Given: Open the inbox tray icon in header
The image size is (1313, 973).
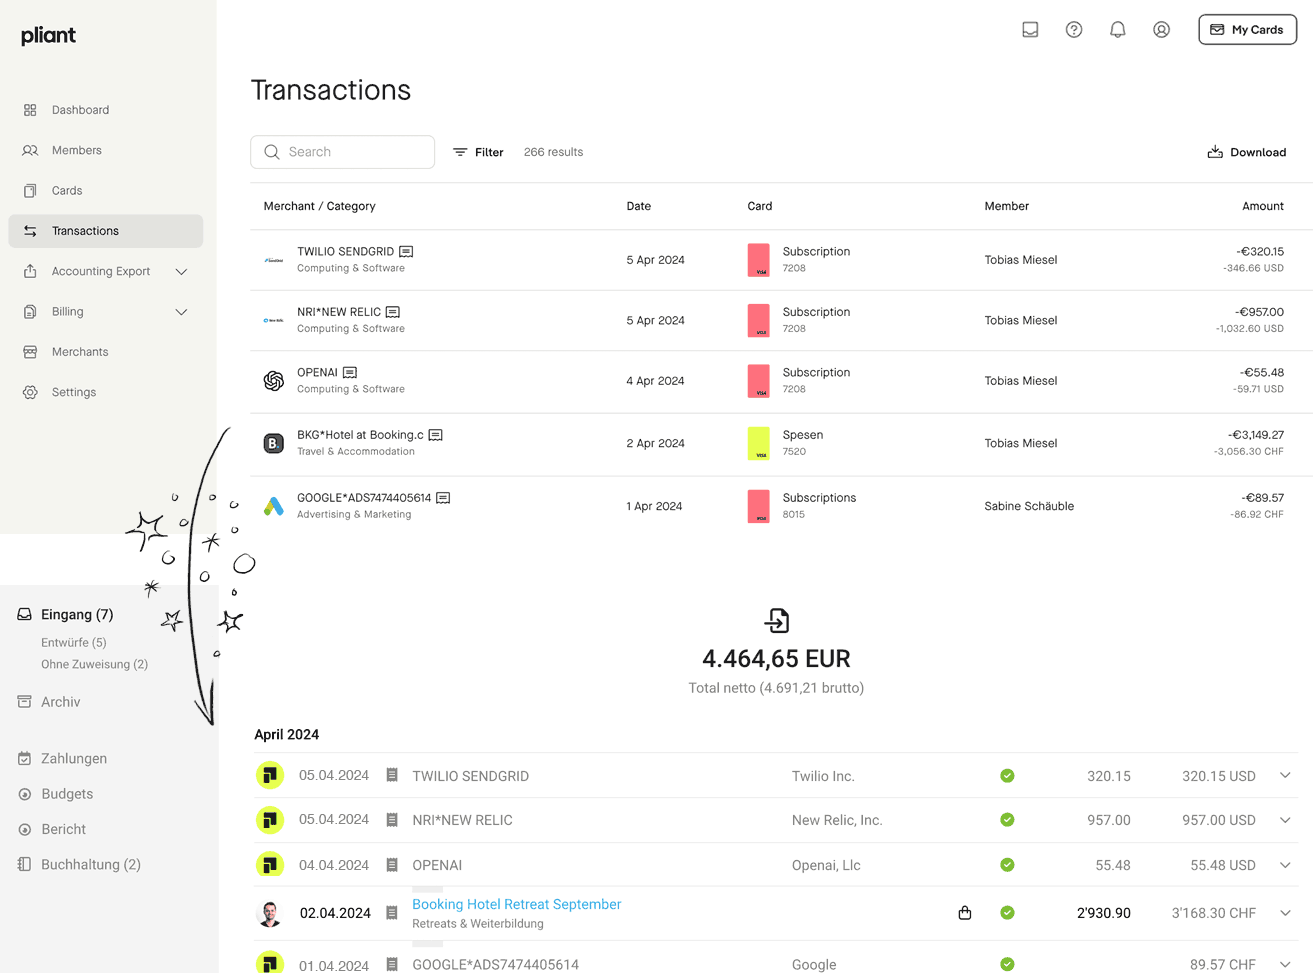Looking at the screenshot, I should (1030, 30).
